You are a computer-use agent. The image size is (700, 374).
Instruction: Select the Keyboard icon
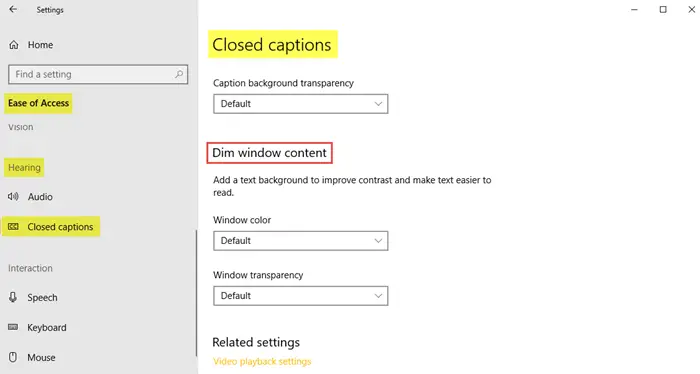click(x=13, y=327)
